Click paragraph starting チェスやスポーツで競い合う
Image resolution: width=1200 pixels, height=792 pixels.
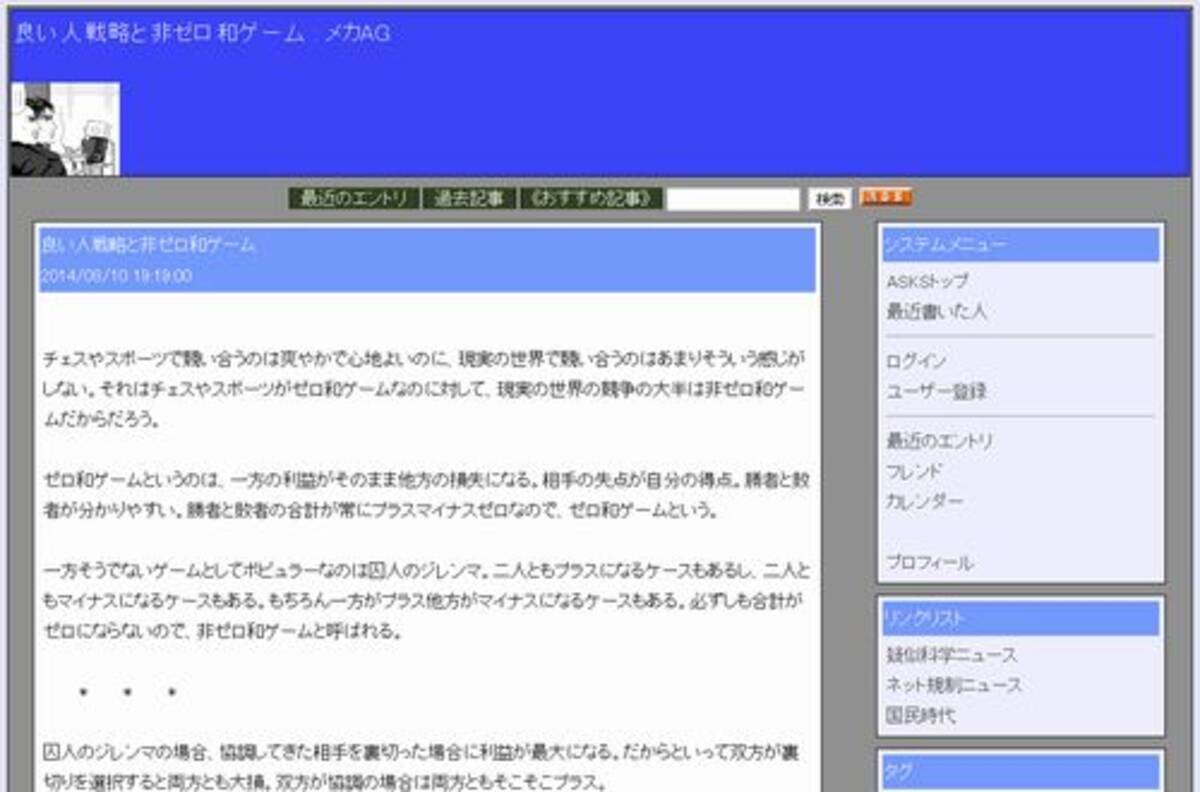[x=425, y=388]
